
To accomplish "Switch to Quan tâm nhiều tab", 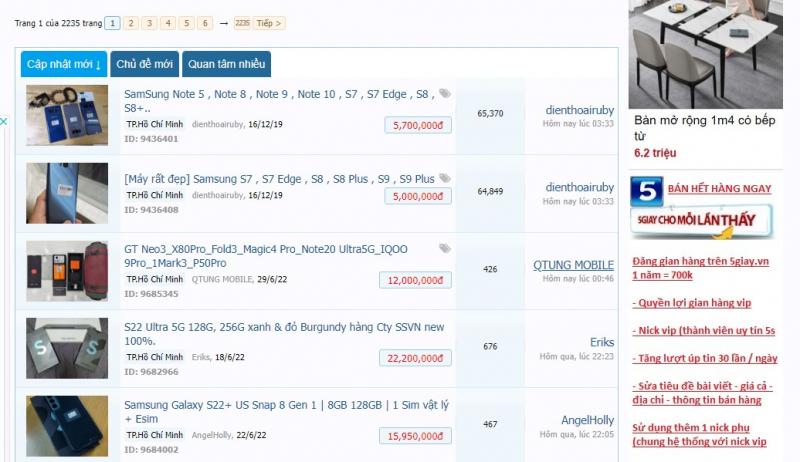I will click(x=227, y=64).
